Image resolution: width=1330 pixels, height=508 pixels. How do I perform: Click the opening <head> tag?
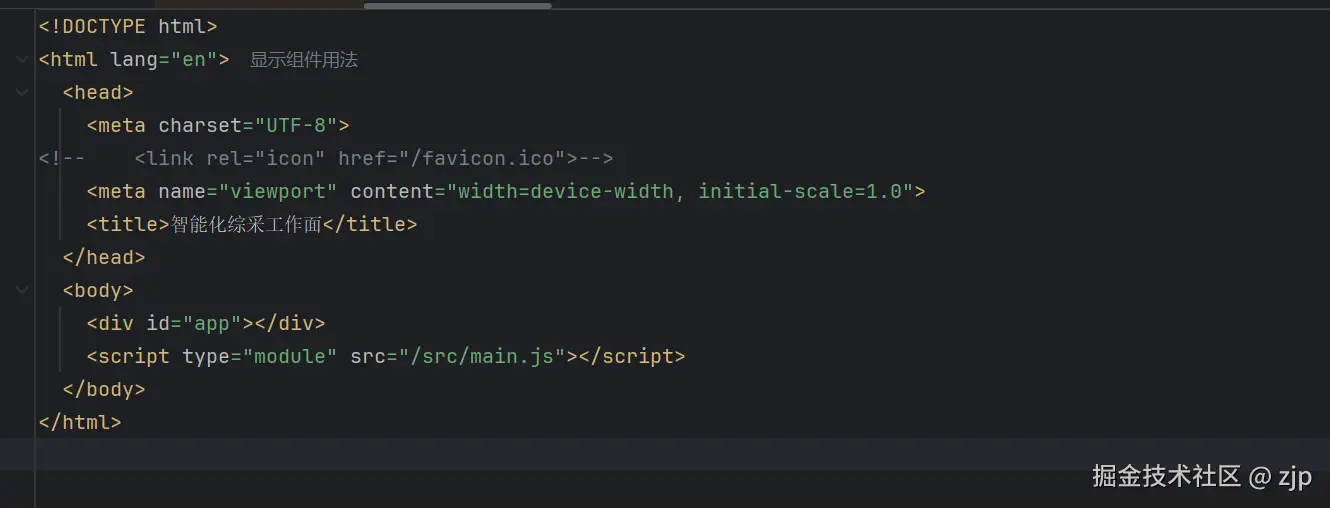98,93
